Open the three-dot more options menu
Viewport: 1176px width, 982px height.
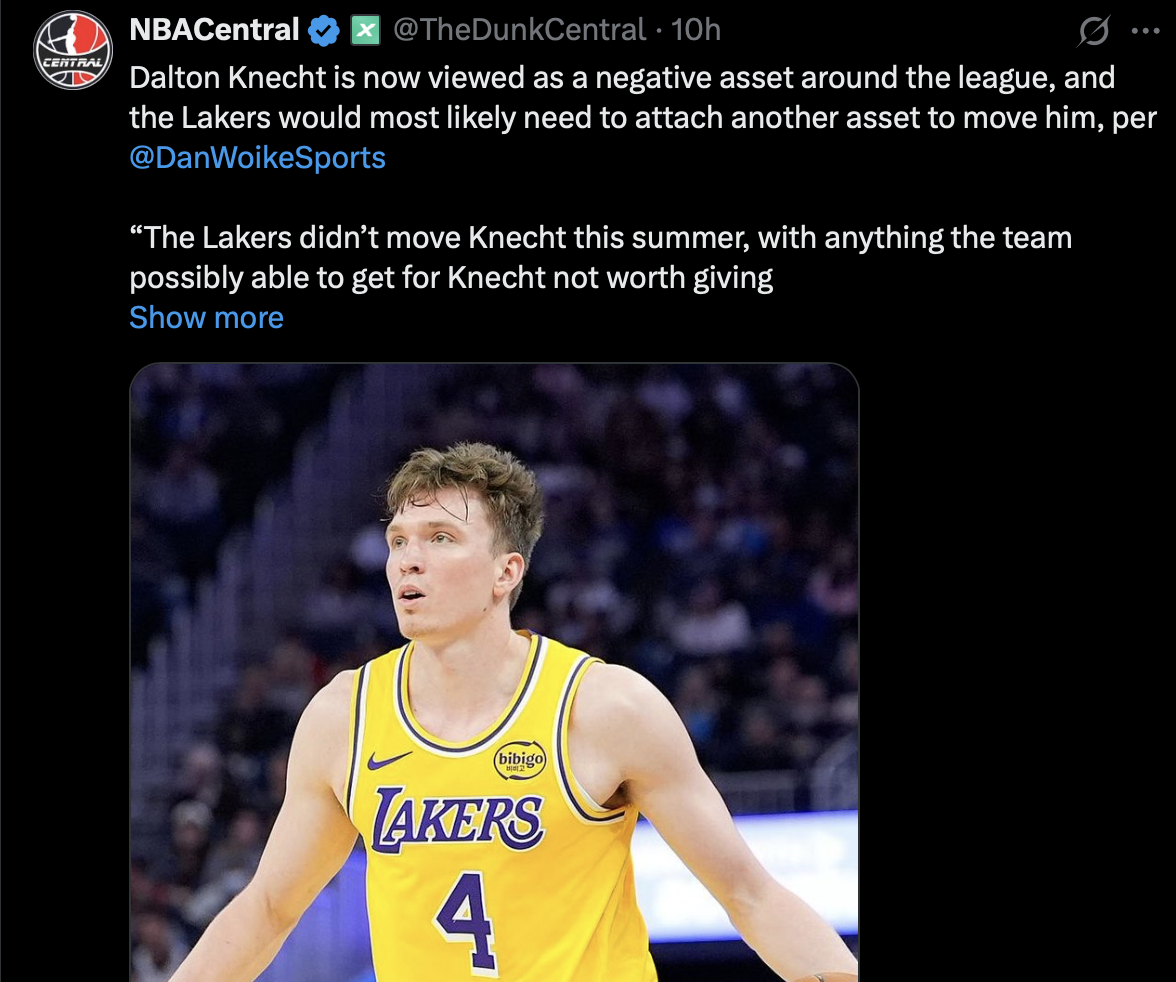pos(1144,31)
